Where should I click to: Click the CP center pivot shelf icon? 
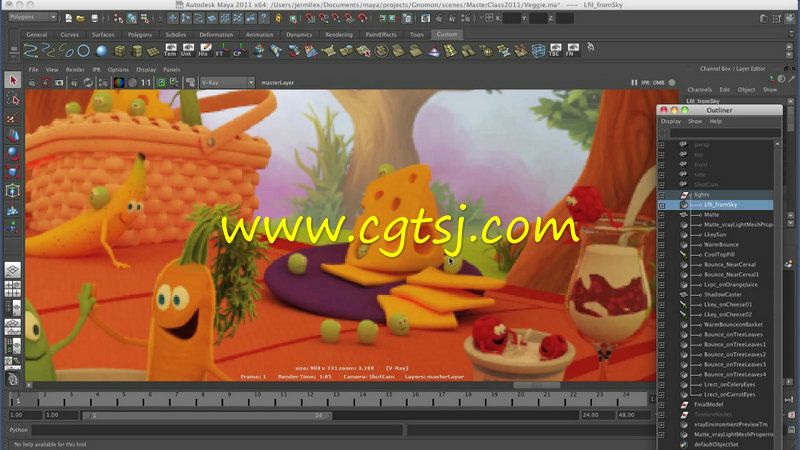[238, 50]
